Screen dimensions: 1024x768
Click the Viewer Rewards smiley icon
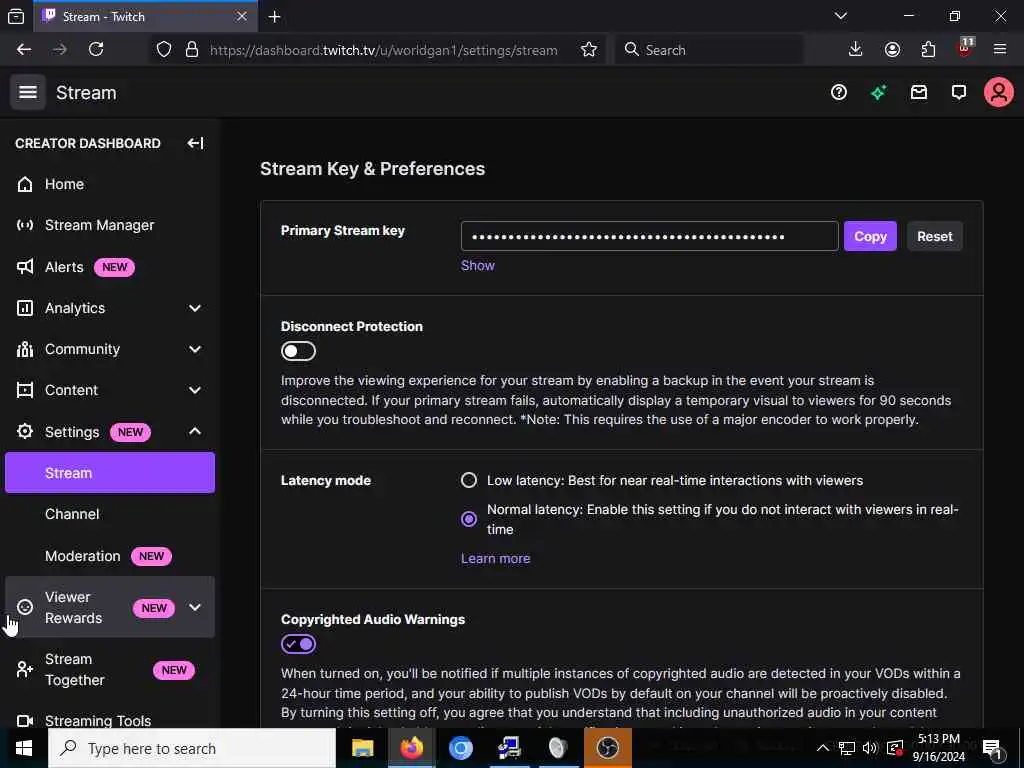(x=25, y=607)
